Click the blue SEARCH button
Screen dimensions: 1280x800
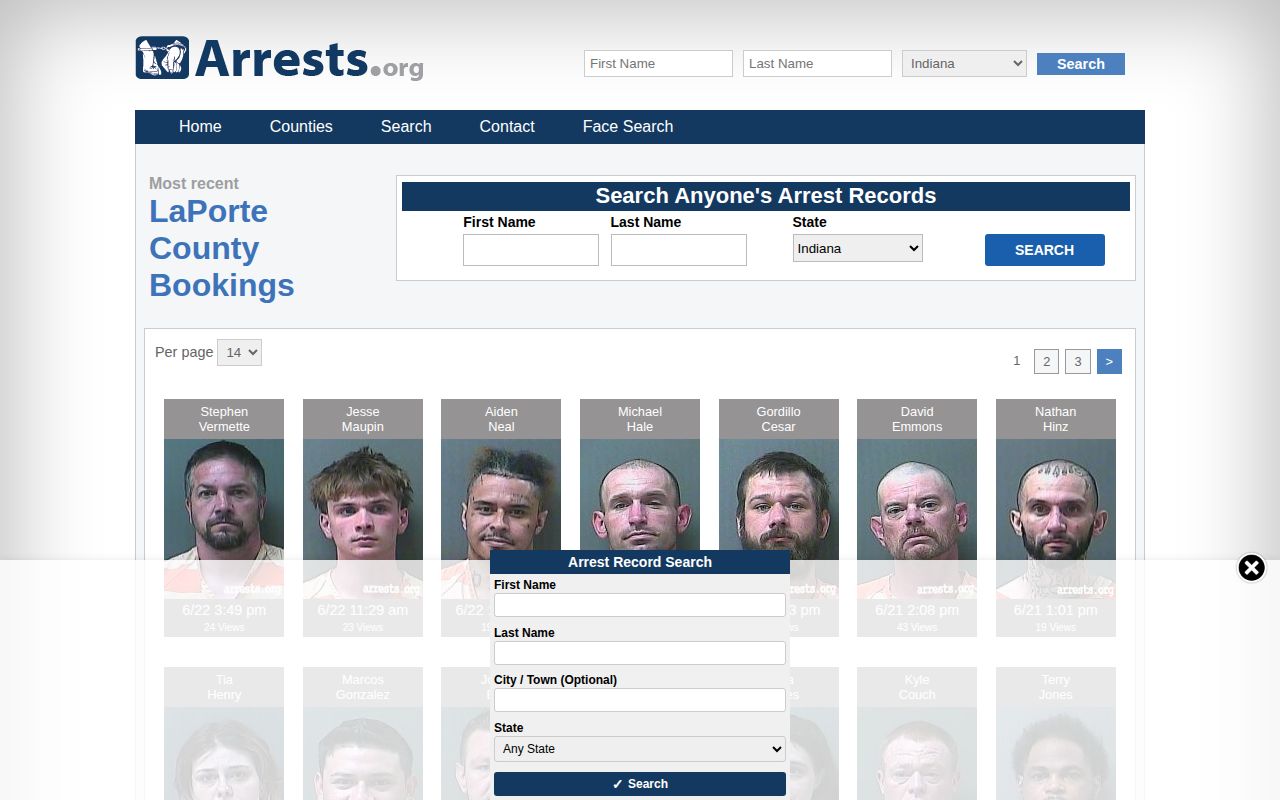point(1045,250)
